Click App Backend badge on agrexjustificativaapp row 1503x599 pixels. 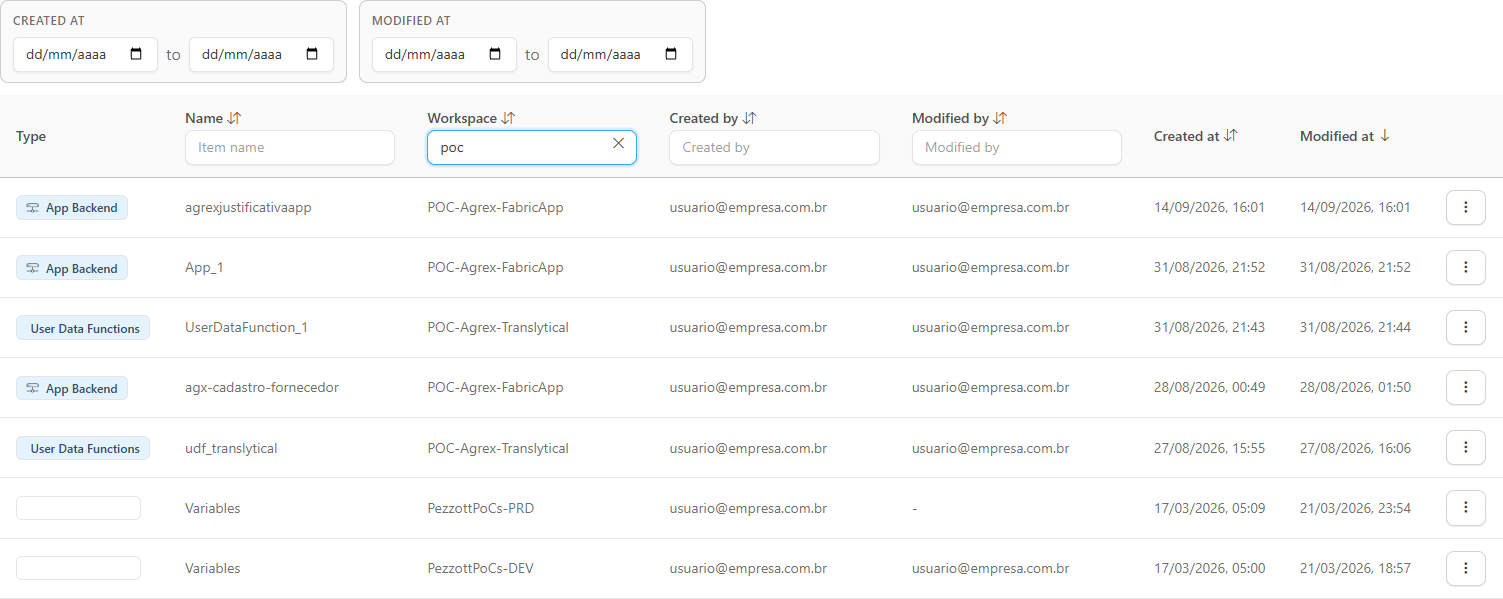click(72, 208)
